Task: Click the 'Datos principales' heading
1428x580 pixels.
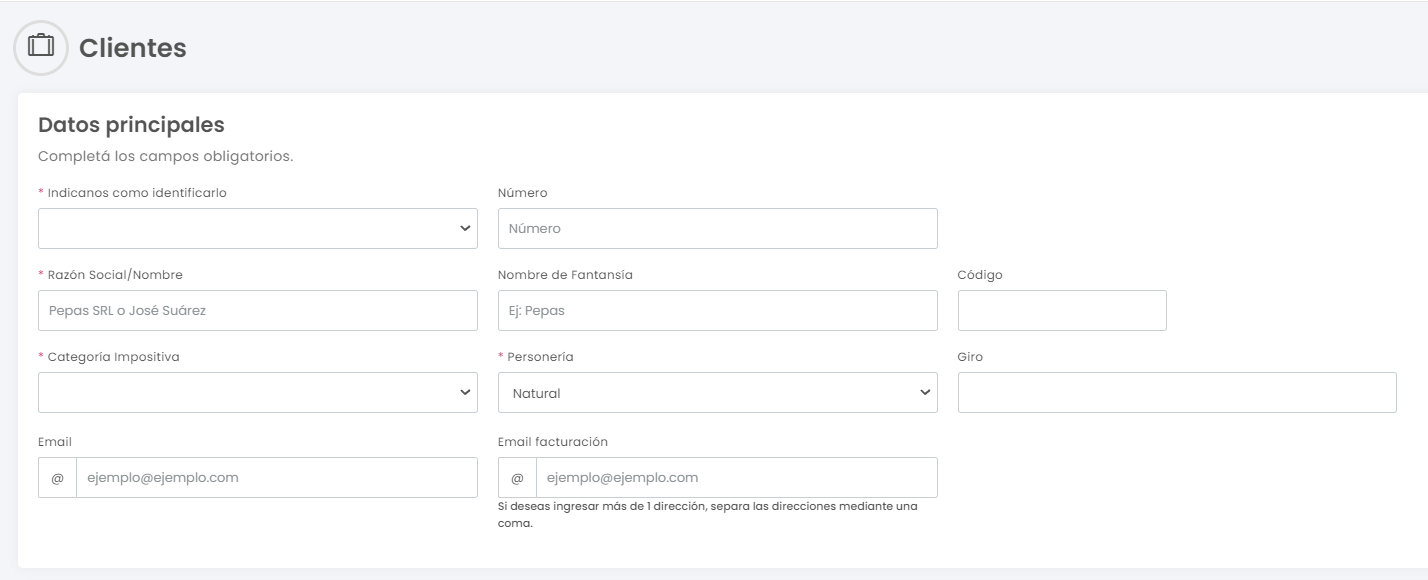Action: pos(131,125)
